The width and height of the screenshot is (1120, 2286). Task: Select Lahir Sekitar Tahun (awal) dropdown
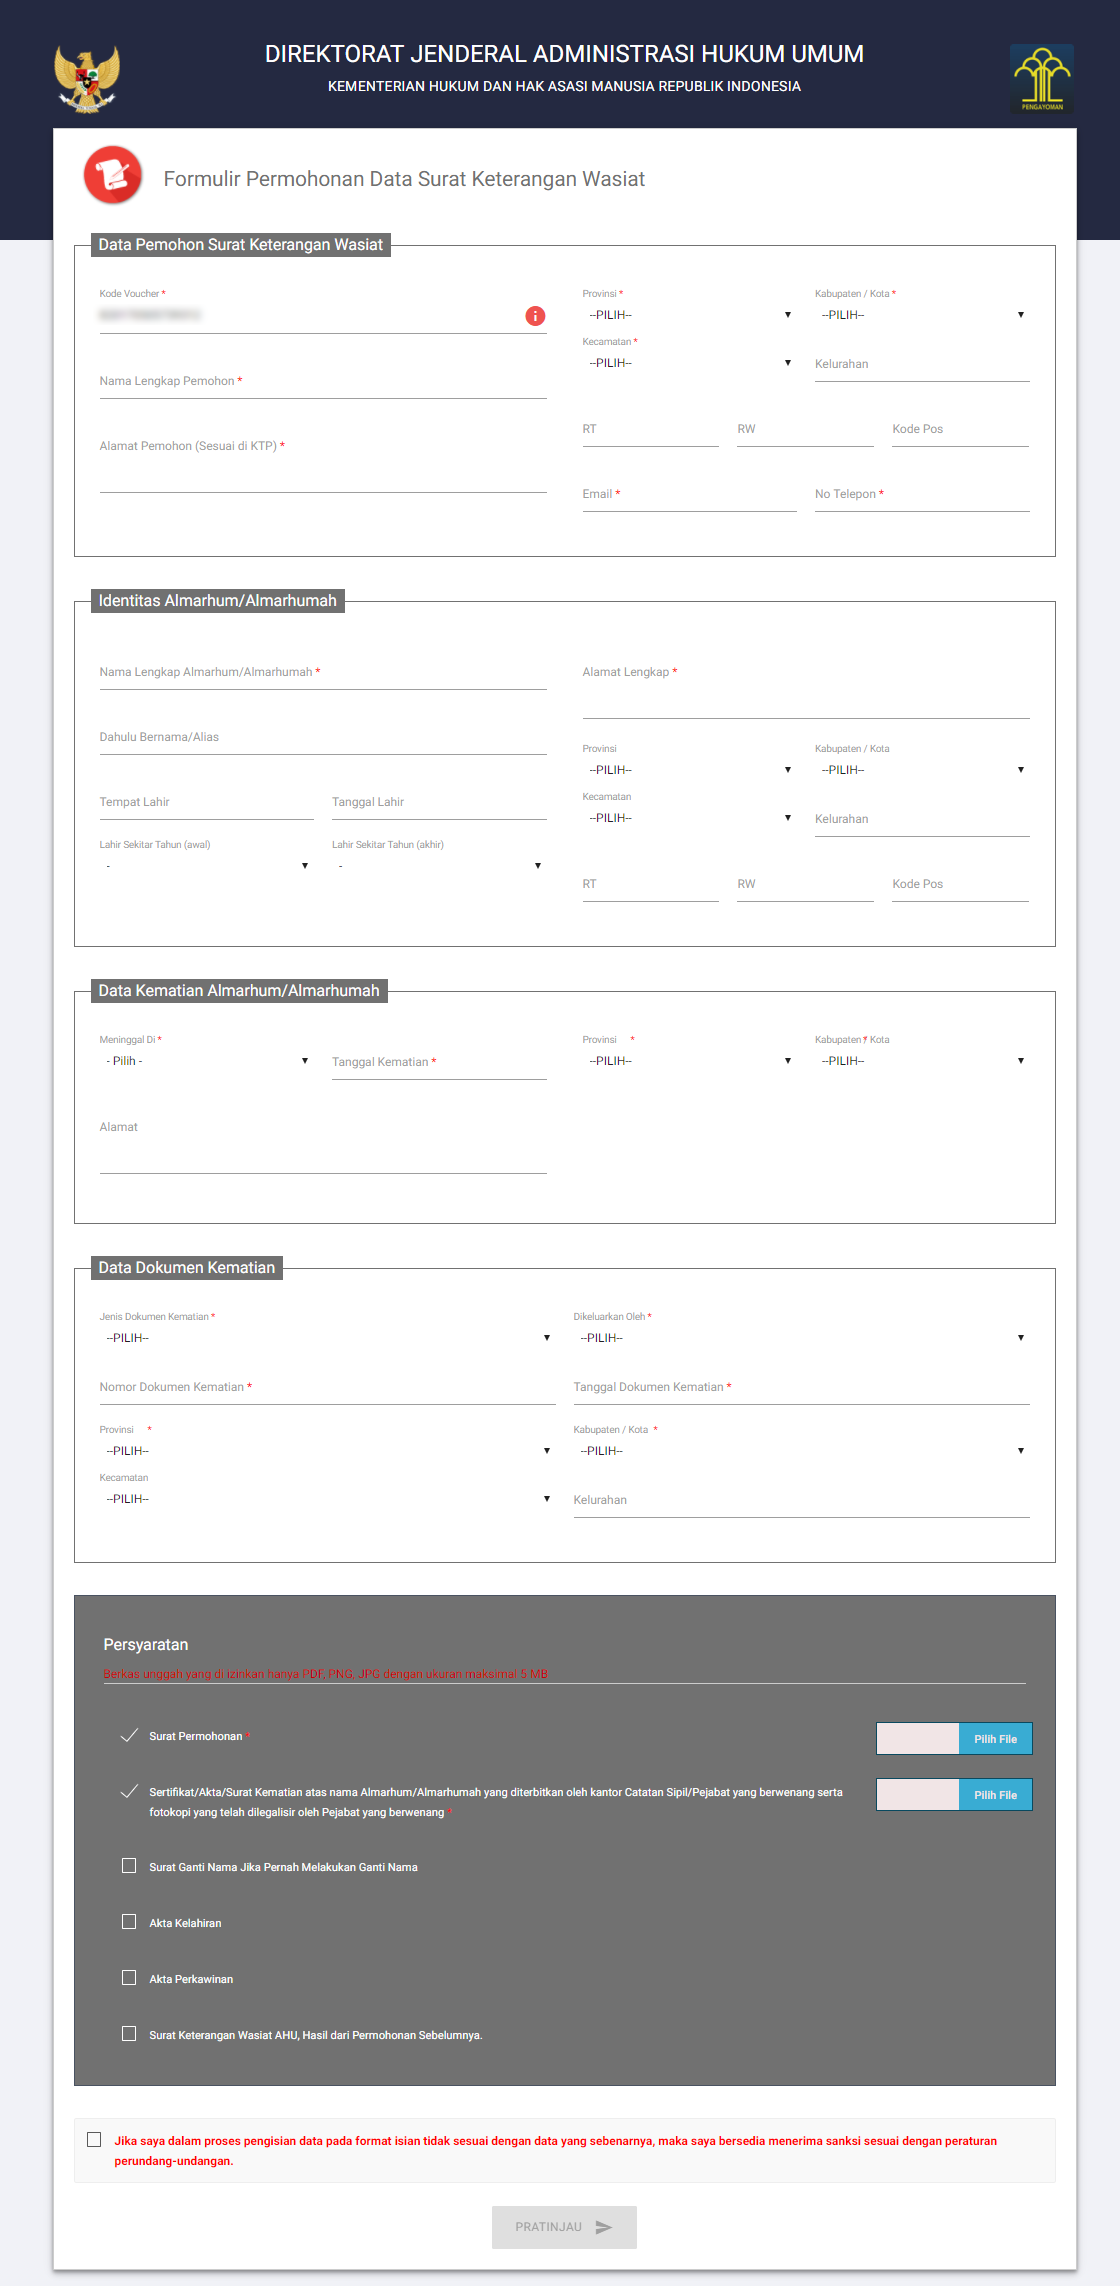(x=206, y=866)
